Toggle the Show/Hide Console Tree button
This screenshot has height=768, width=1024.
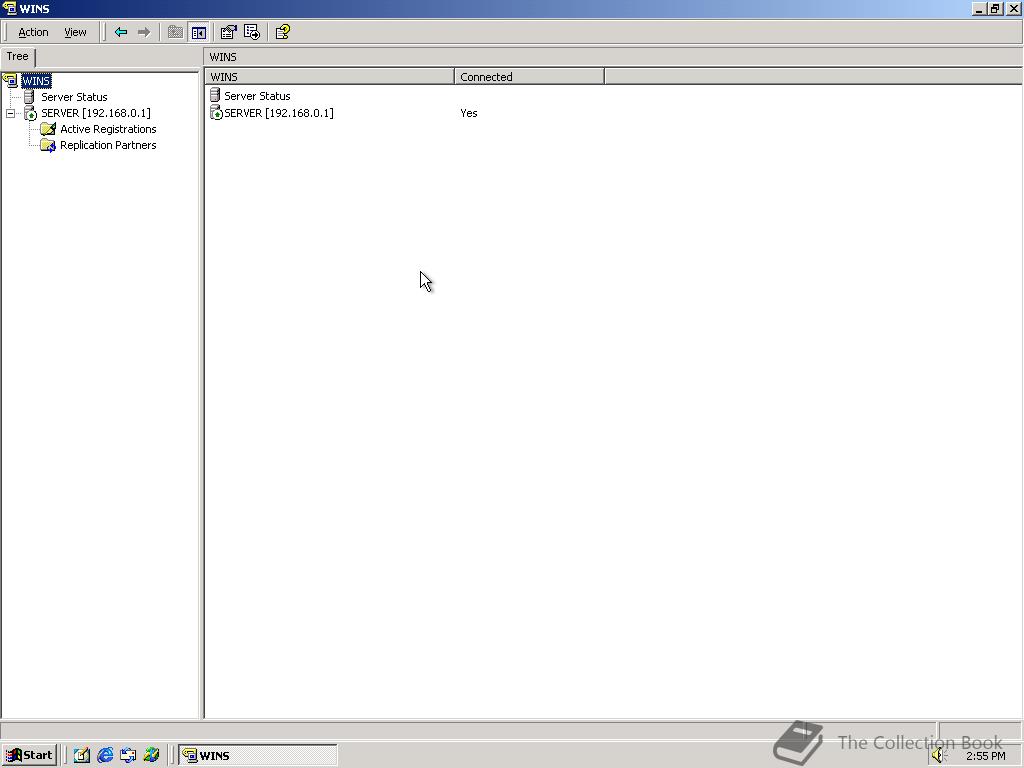pyautogui.click(x=199, y=32)
